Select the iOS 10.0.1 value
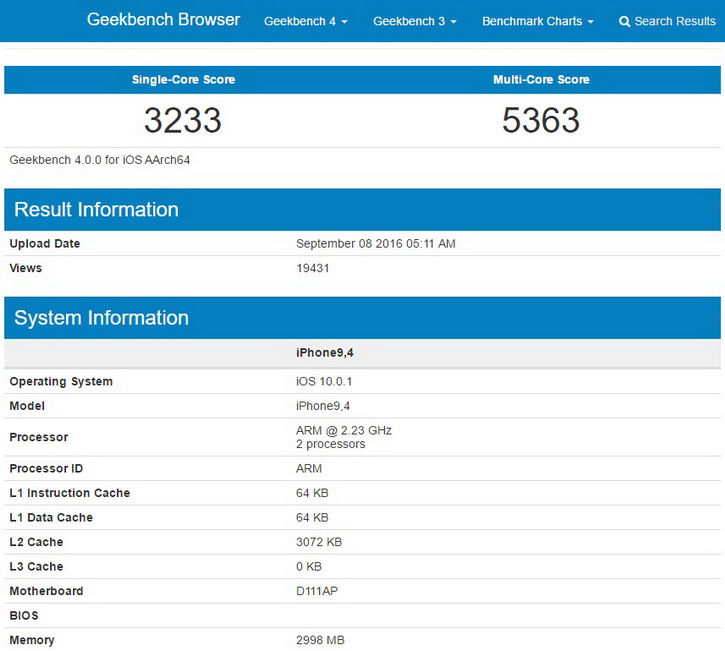 324,381
